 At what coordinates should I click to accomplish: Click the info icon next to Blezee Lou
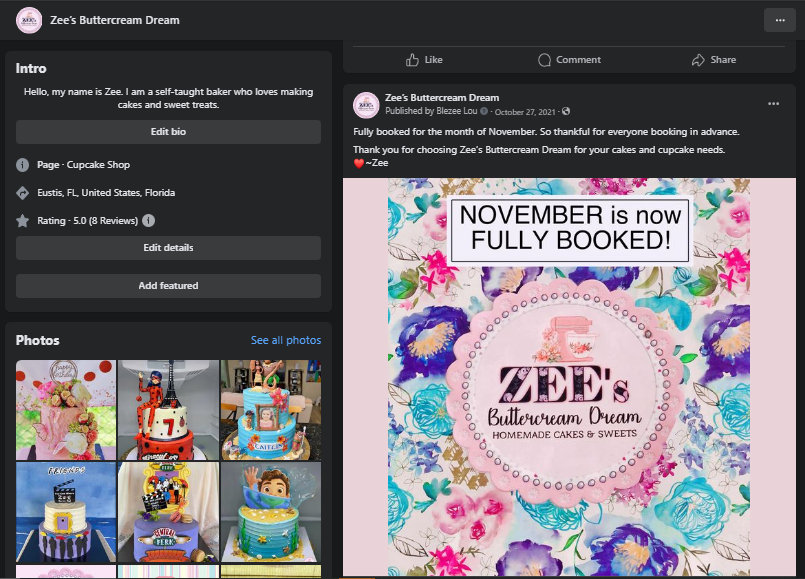[484, 111]
